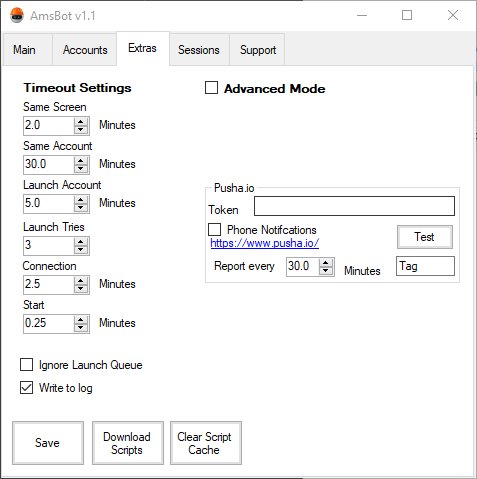The height and width of the screenshot is (479, 477).
Task: Click the Start value field 0.25
Action: [49, 324]
